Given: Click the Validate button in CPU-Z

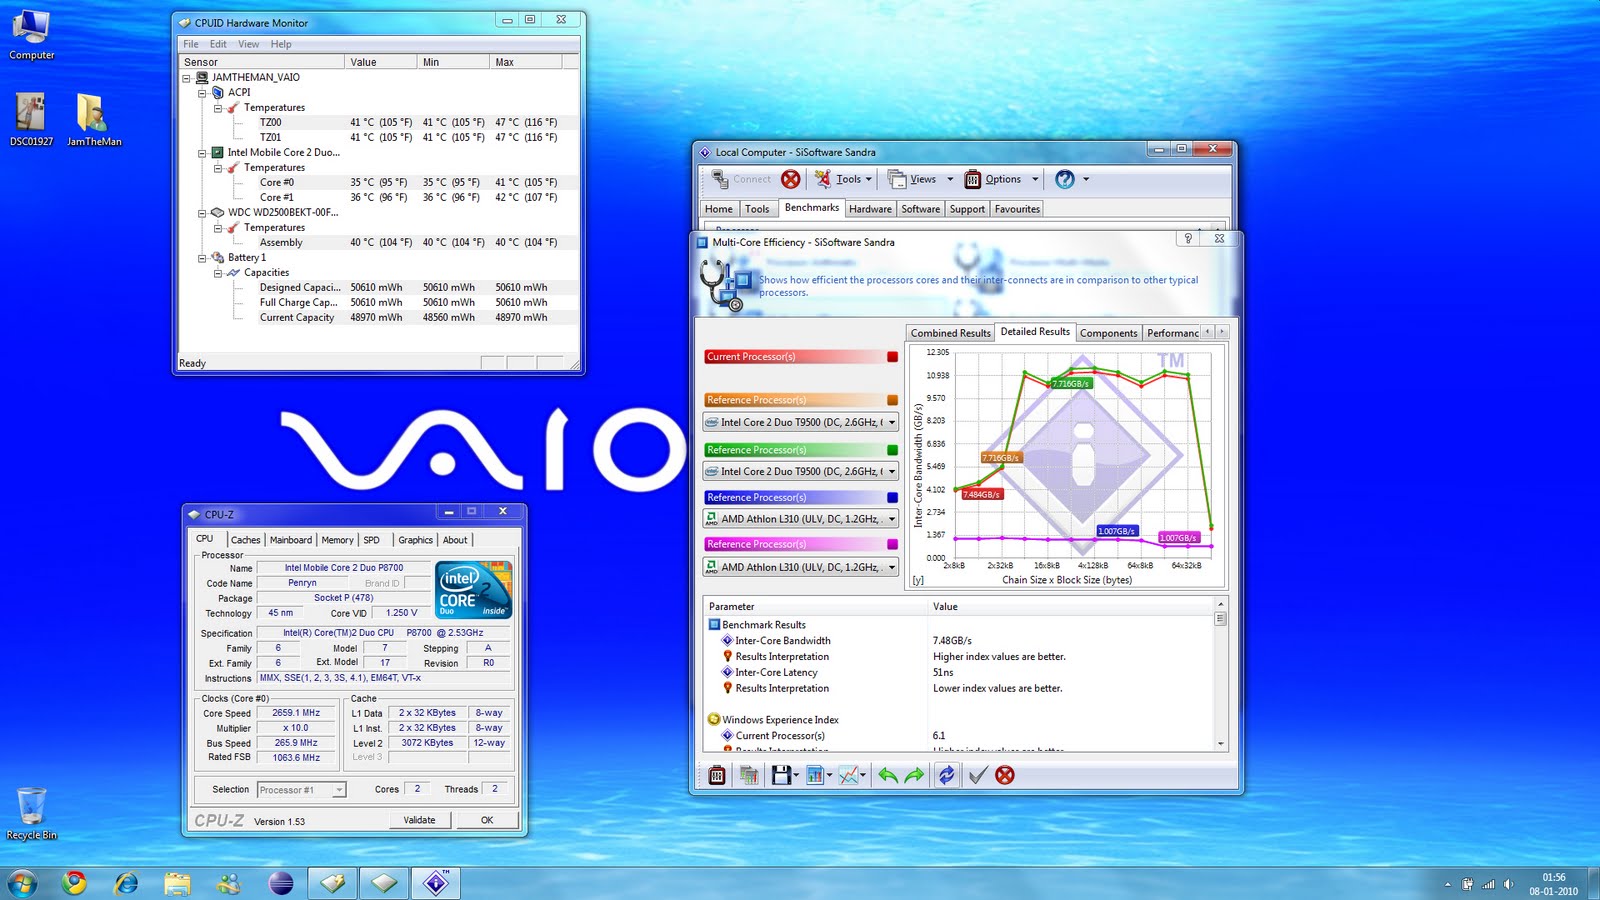Looking at the screenshot, I should tap(420, 820).
